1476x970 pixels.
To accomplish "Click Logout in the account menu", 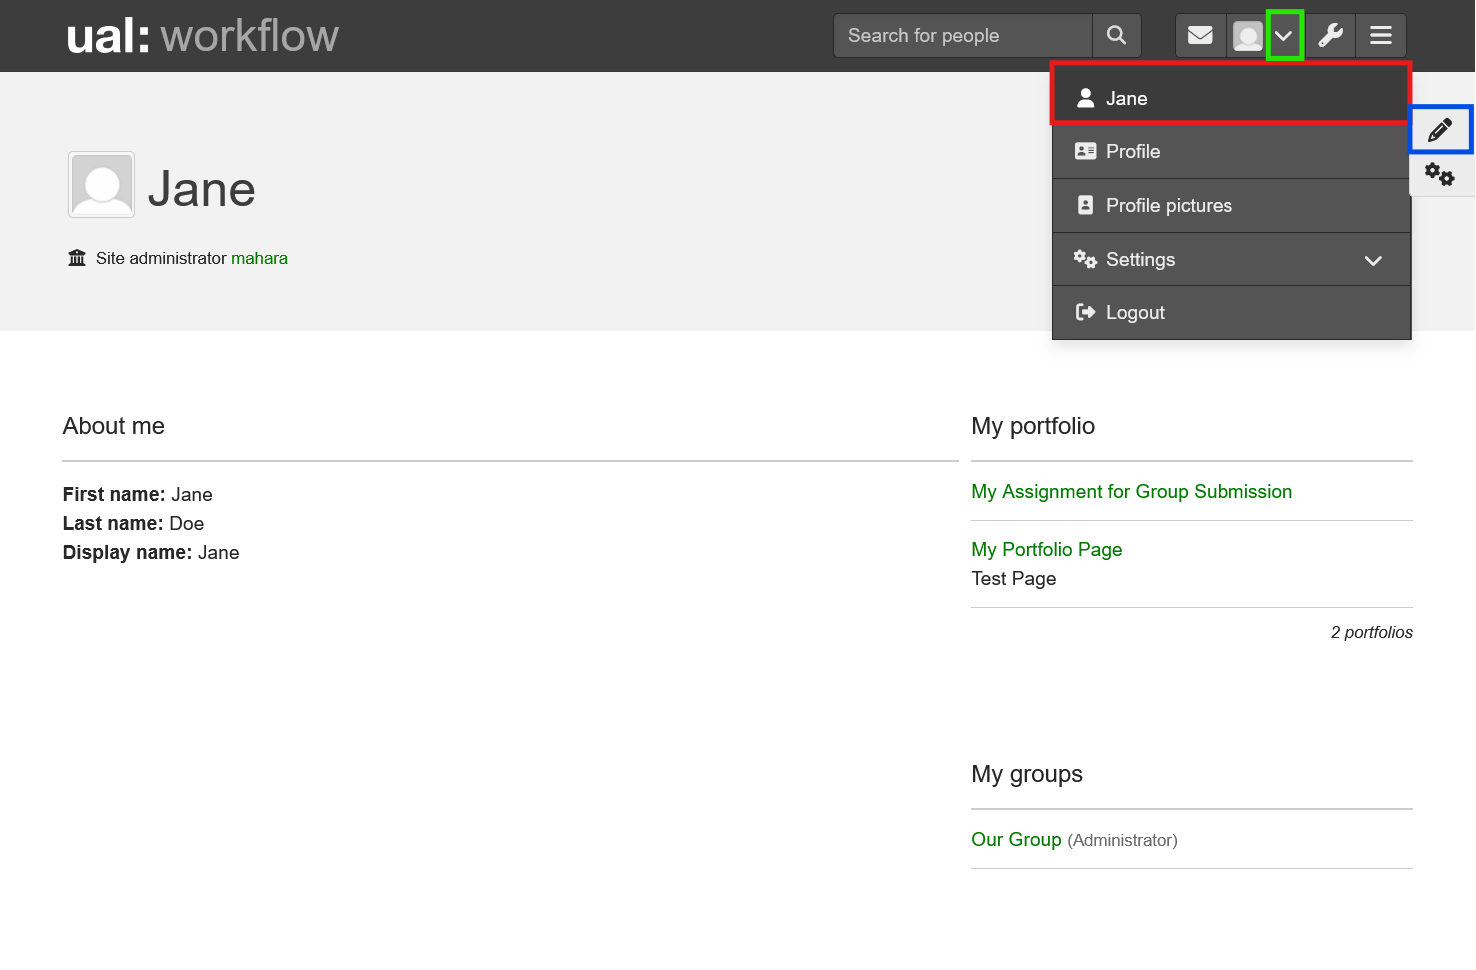I will coord(1135,312).
